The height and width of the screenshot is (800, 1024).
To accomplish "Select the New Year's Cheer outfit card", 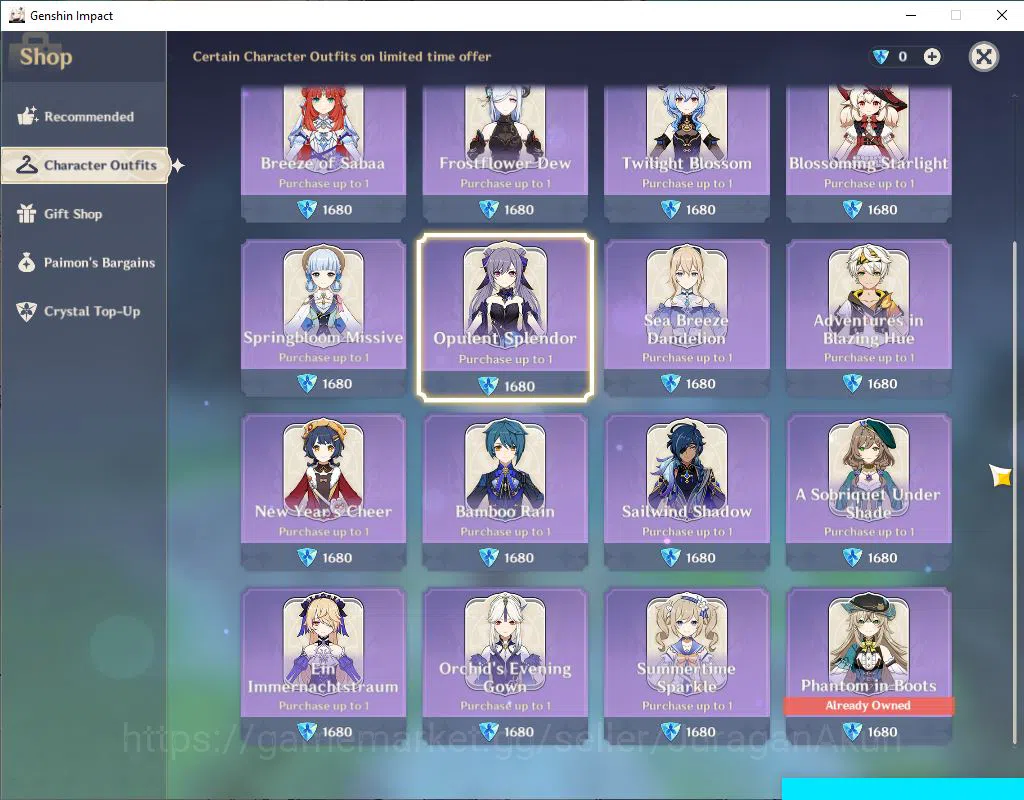I will (323, 492).
